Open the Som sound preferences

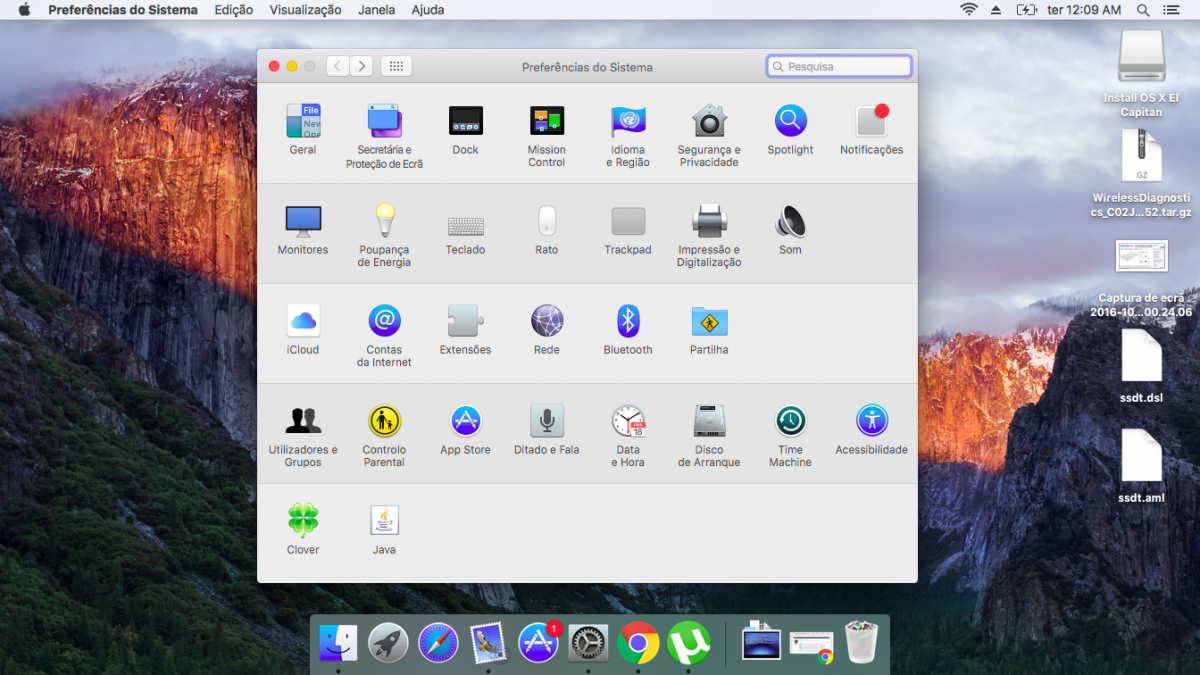[790, 221]
